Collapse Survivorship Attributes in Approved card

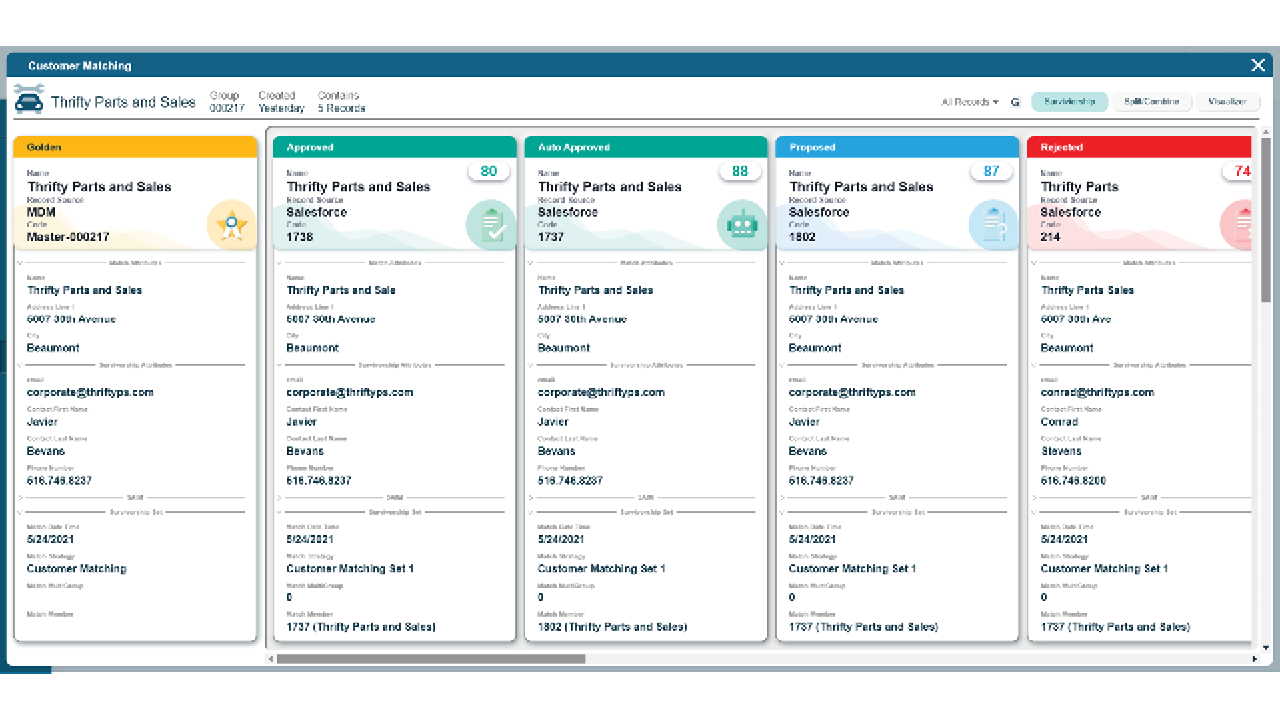(x=279, y=365)
